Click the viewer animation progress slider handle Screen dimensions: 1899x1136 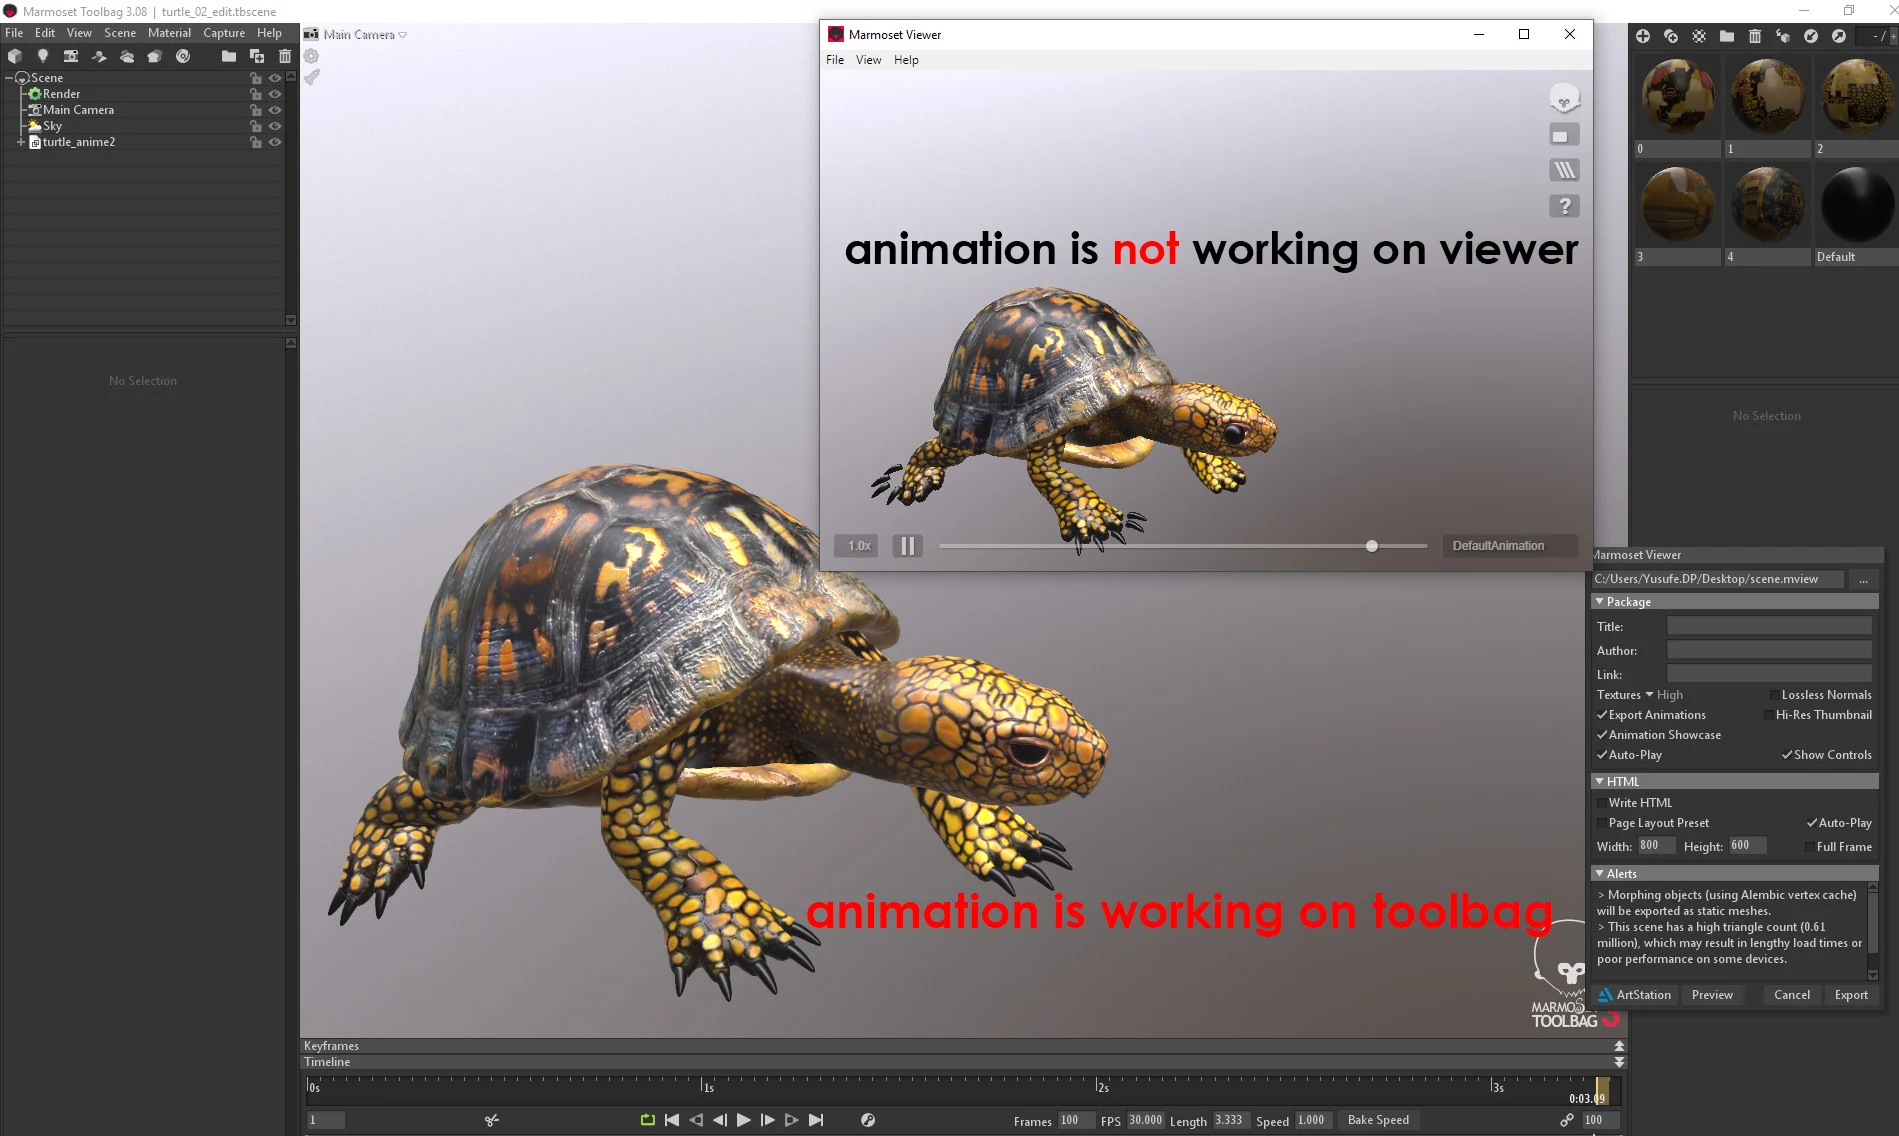tap(1372, 546)
